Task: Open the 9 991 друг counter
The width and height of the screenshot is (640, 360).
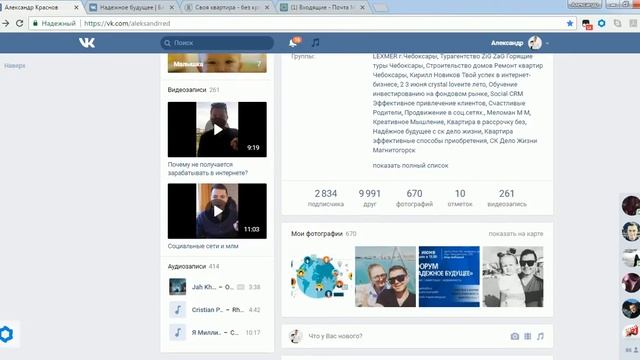Action: tap(370, 198)
